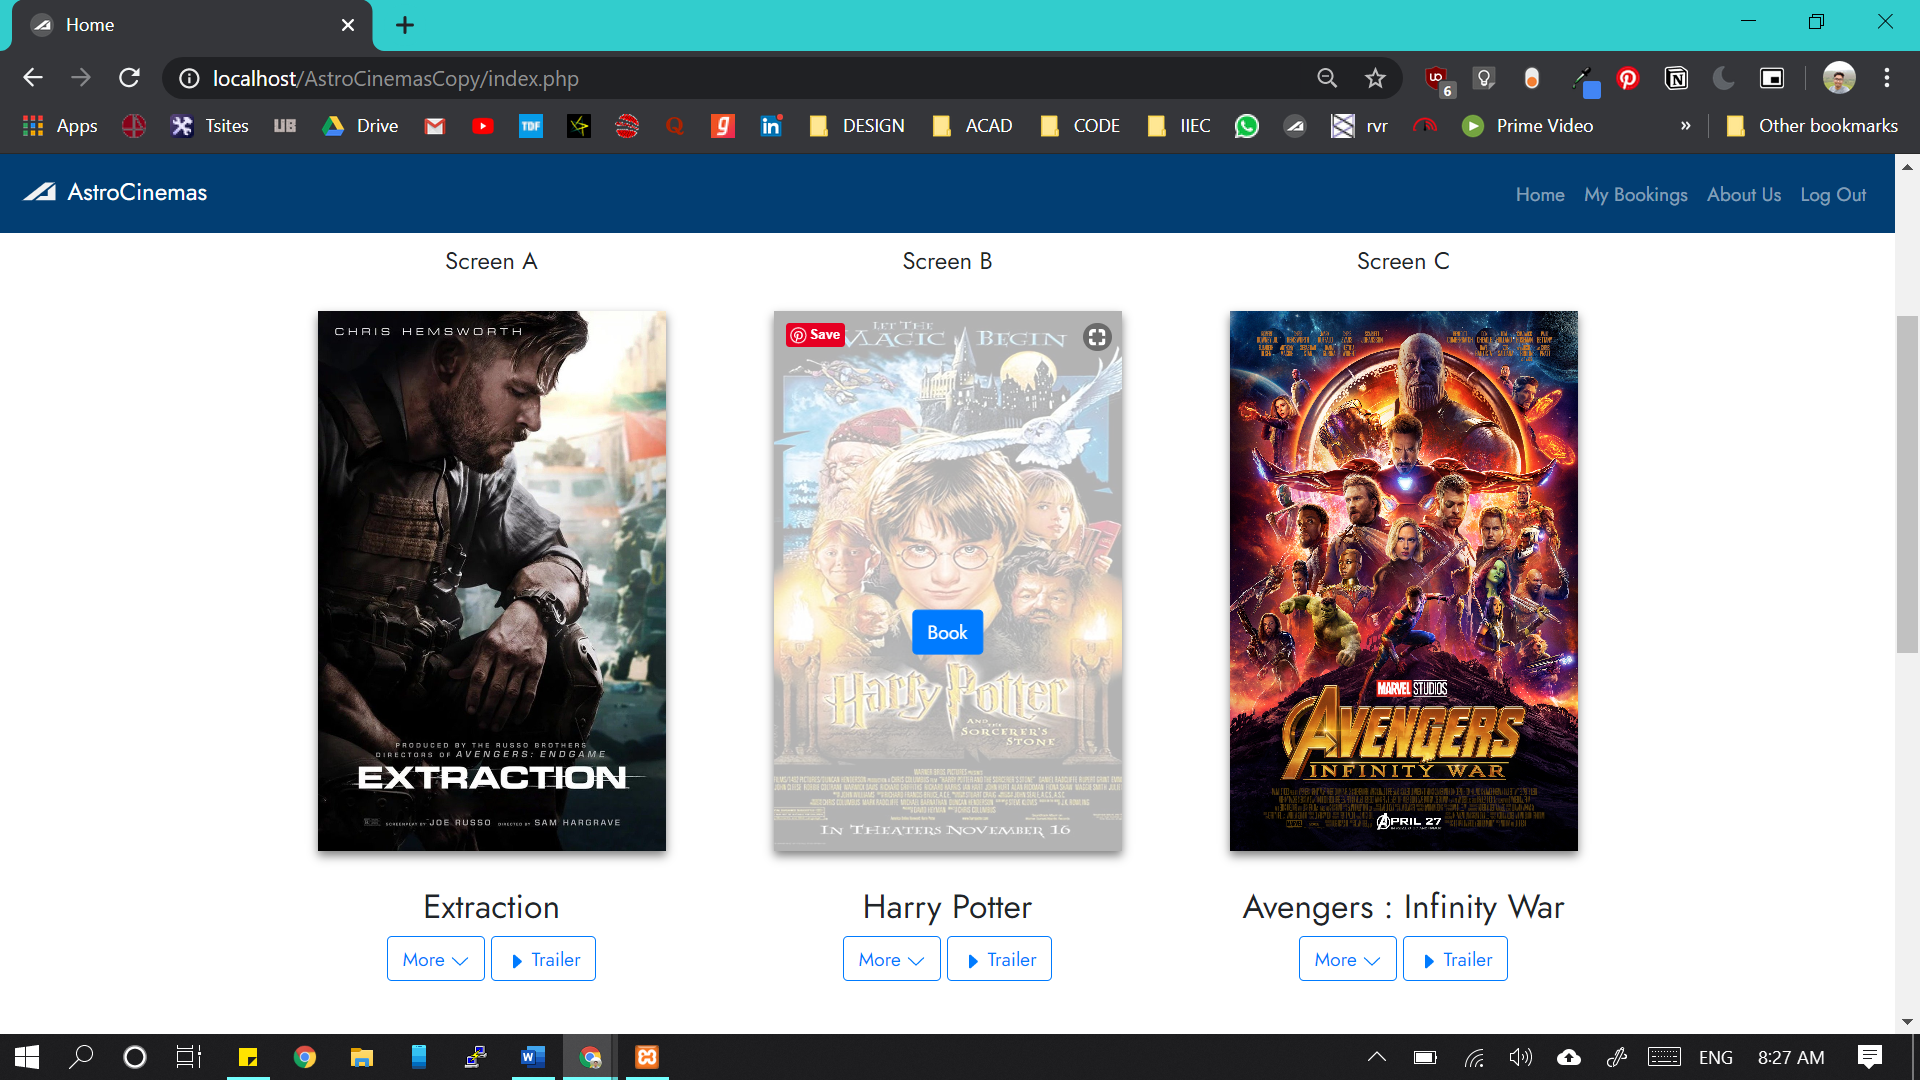This screenshot has height=1080, width=1920.
Task: Open the LinkedIn bookmark
Action: (x=771, y=126)
